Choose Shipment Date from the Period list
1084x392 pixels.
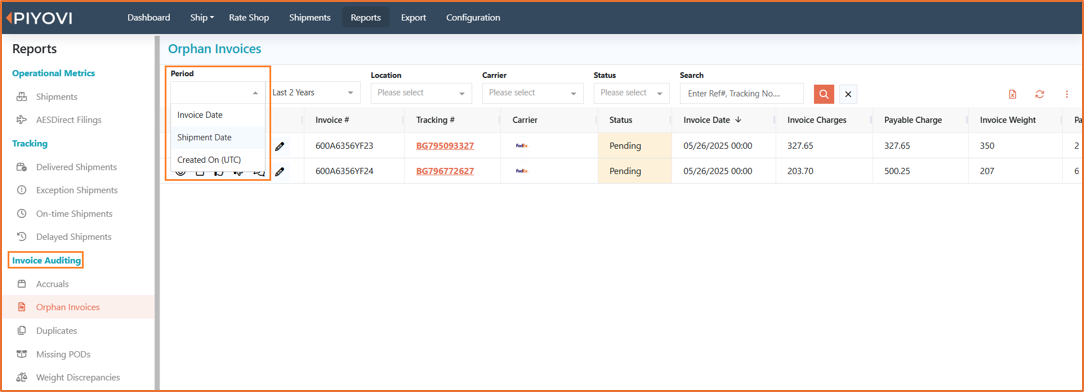(x=217, y=137)
